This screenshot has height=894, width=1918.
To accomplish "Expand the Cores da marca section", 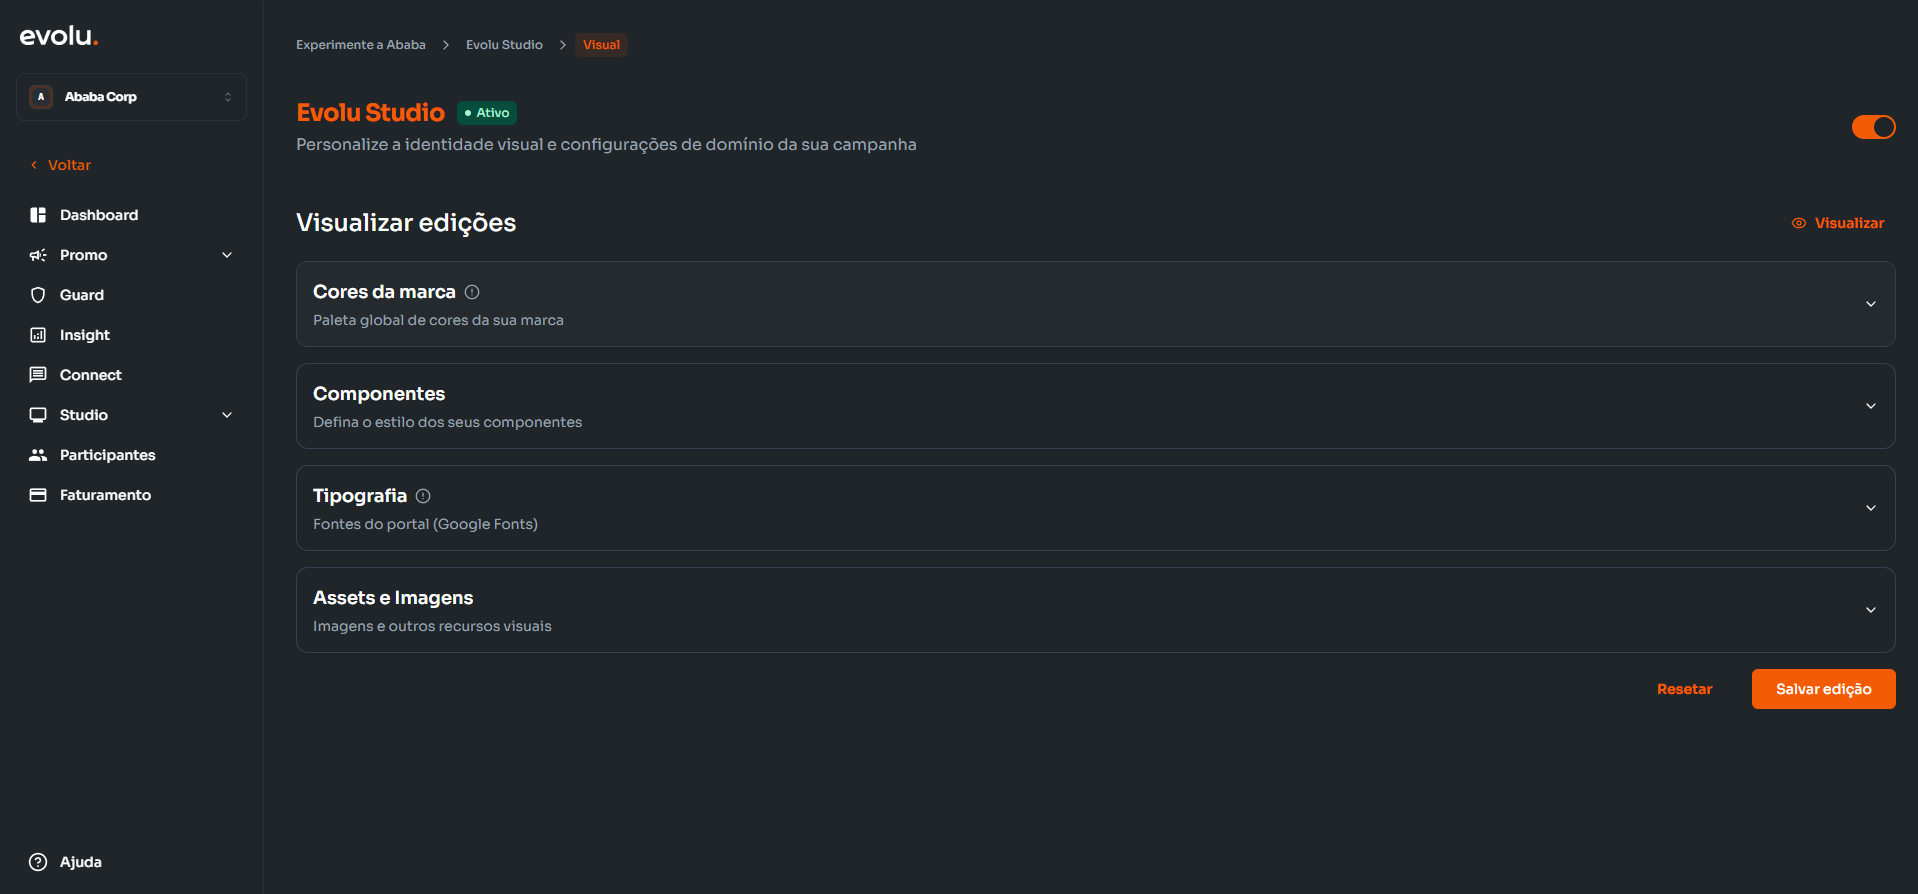I will click(1870, 304).
